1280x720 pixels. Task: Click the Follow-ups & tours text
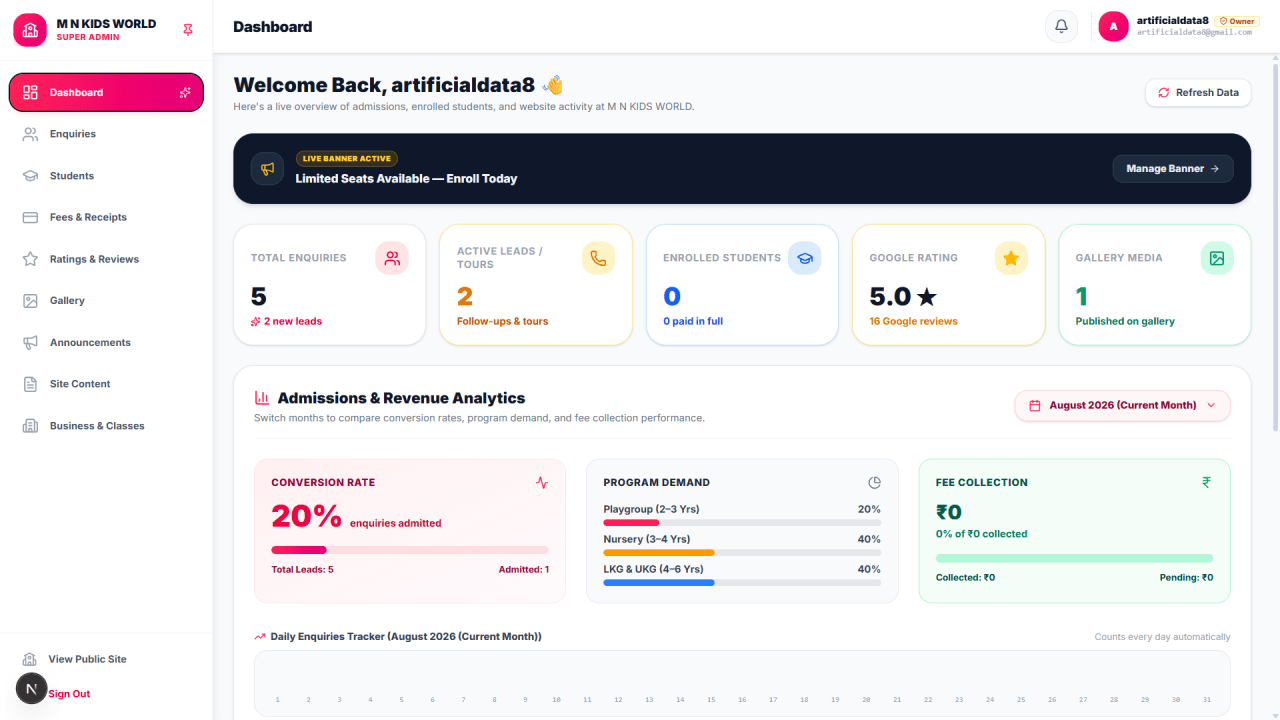[502, 321]
